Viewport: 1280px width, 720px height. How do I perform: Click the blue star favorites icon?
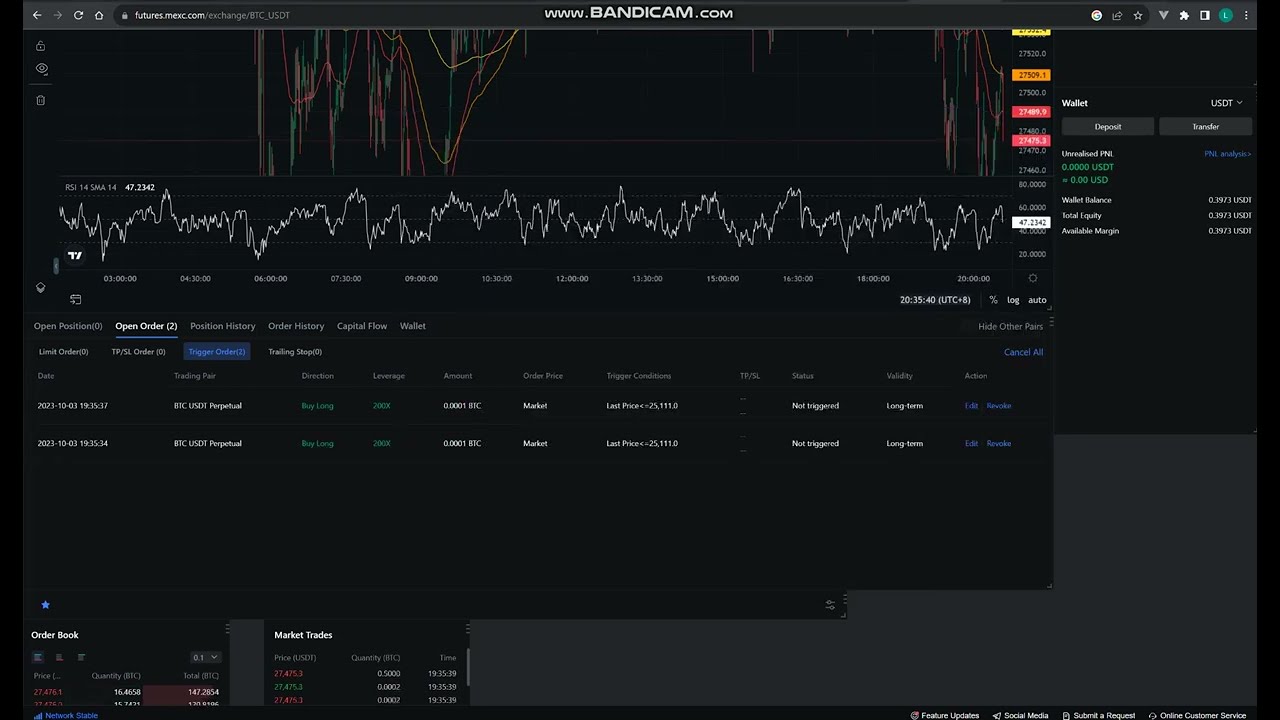pos(45,605)
